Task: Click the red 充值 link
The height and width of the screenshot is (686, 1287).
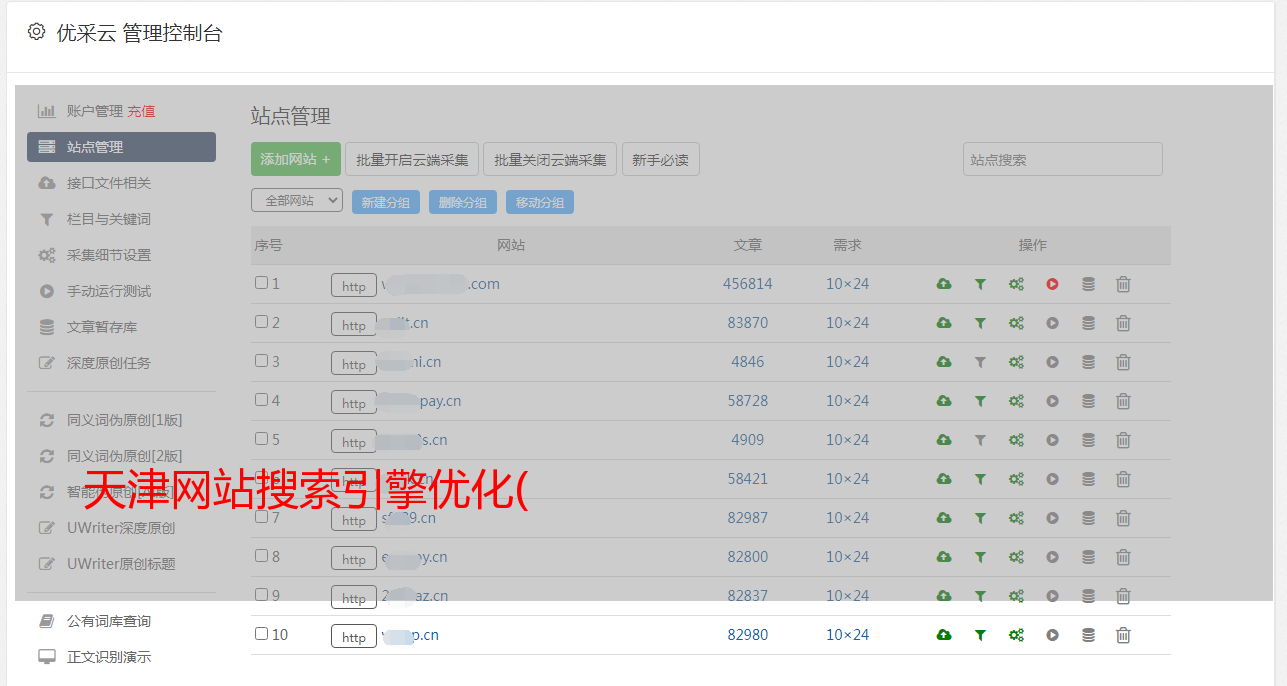Action: coord(141,111)
